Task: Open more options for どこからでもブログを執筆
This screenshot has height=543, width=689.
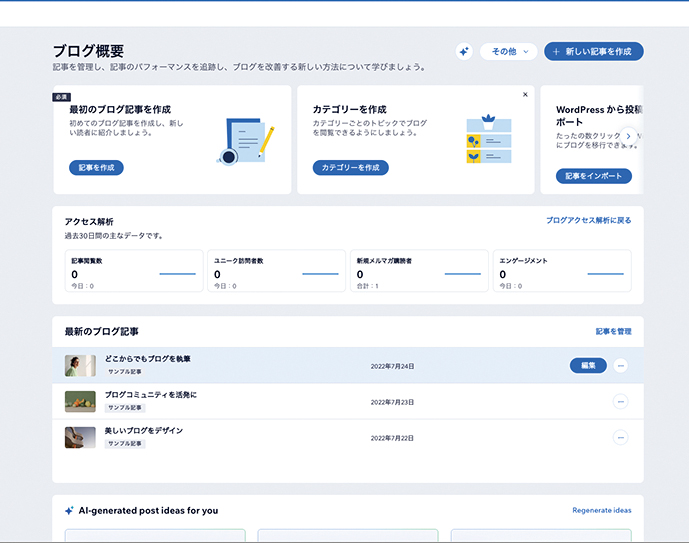Action: (x=620, y=366)
